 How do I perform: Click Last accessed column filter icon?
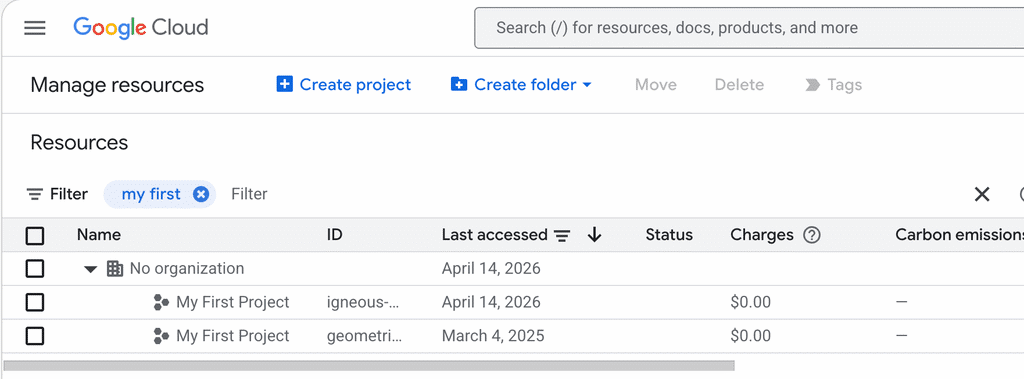[x=562, y=235]
